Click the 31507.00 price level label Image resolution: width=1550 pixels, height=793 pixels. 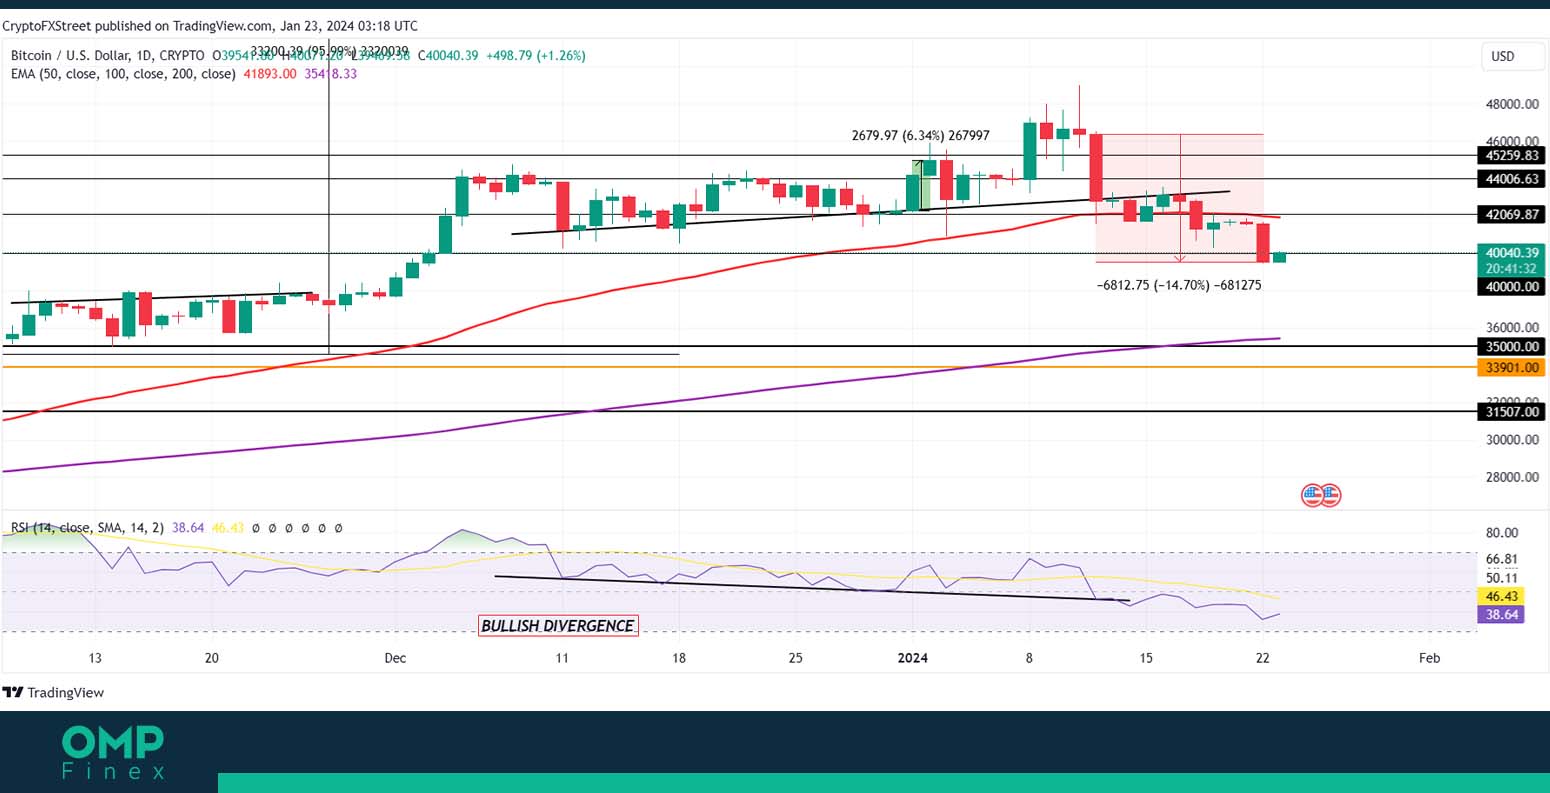(x=1510, y=411)
